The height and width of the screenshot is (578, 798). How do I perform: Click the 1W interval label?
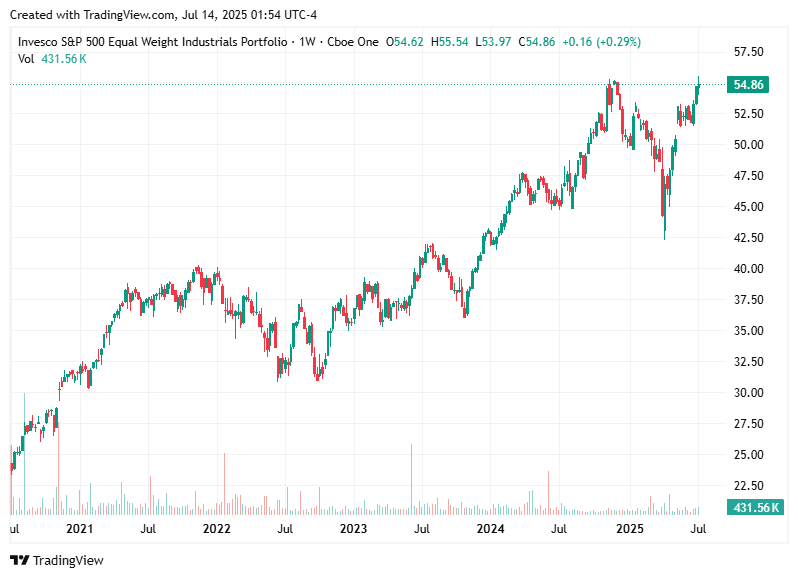pos(307,42)
